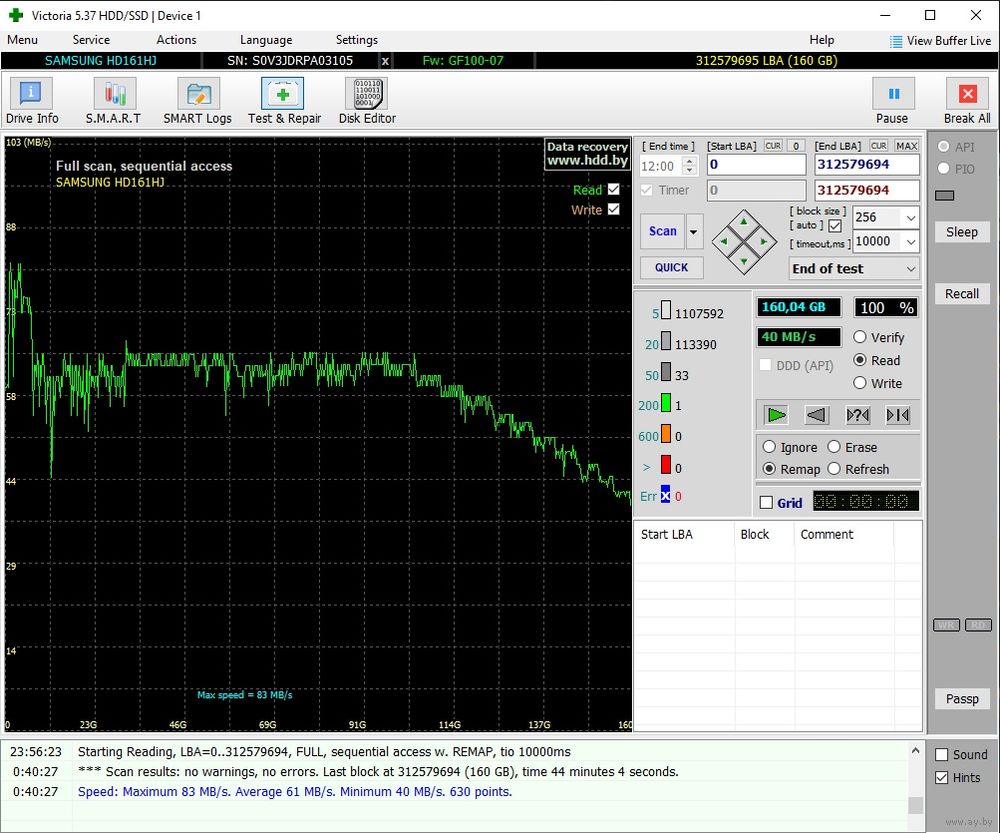
Task: Click MAX button for End LBA
Action: 906,145
